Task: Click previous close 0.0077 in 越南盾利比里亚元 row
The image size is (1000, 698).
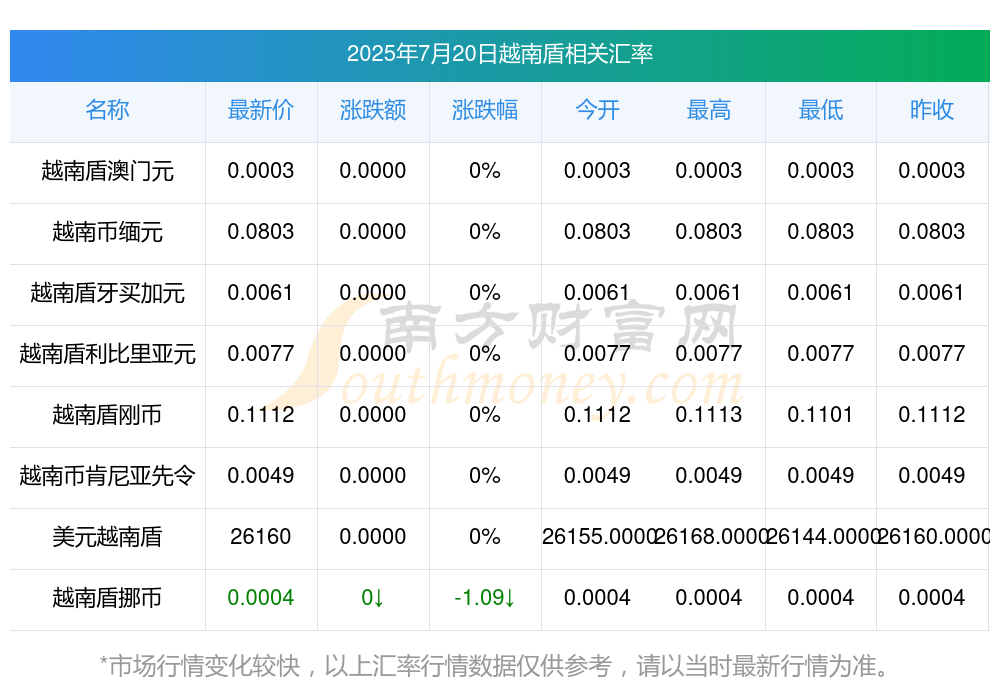Action: click(x=932, y=353)
